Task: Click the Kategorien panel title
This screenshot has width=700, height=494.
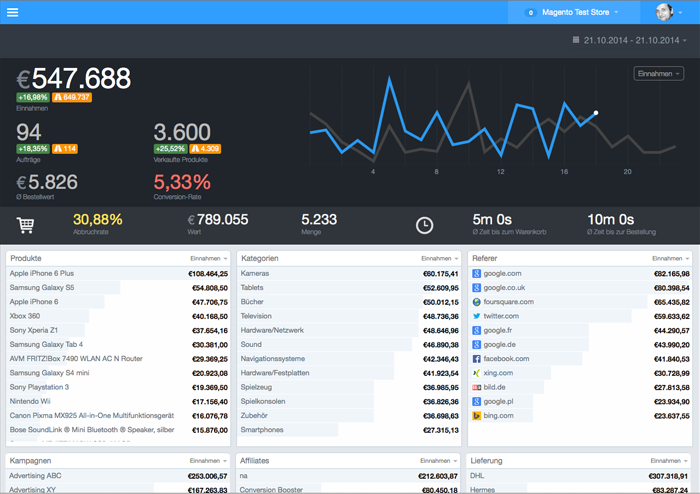Action: tap(259, 258)
